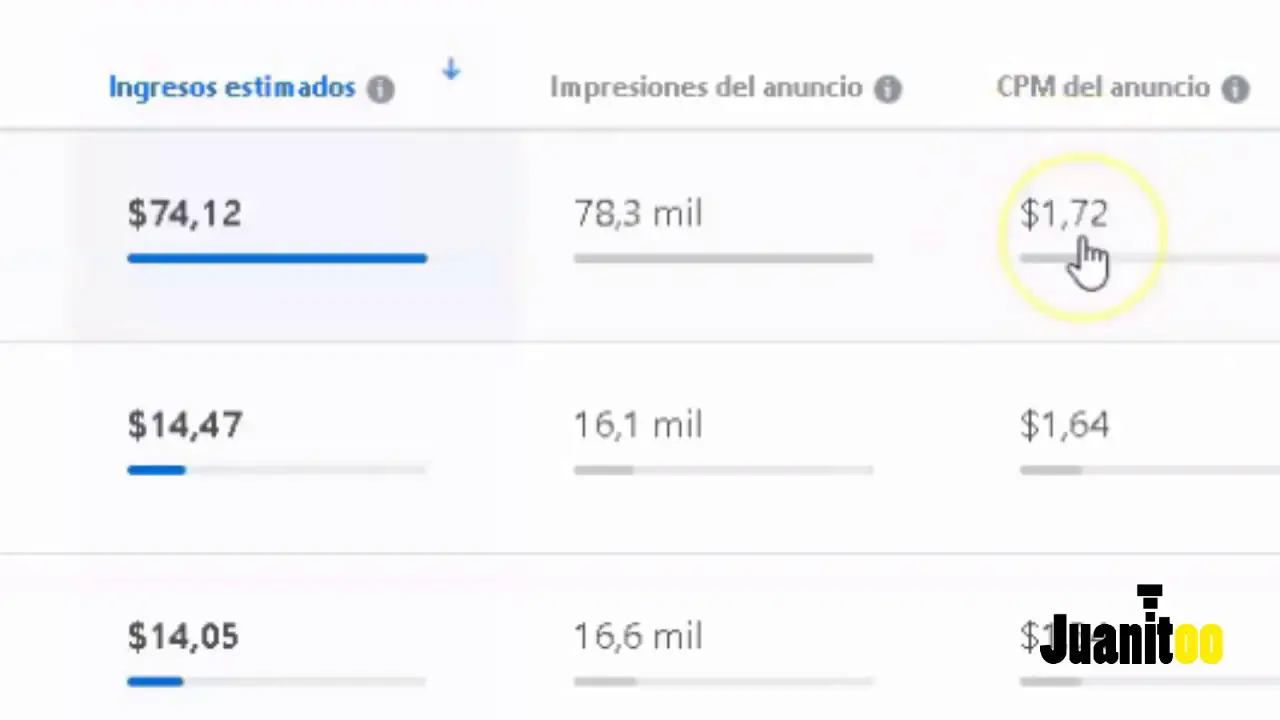Select the $74,12 estimated revenue value
Image resolution: width=1280 pixels, height=720 pixels.
(184, 214)
